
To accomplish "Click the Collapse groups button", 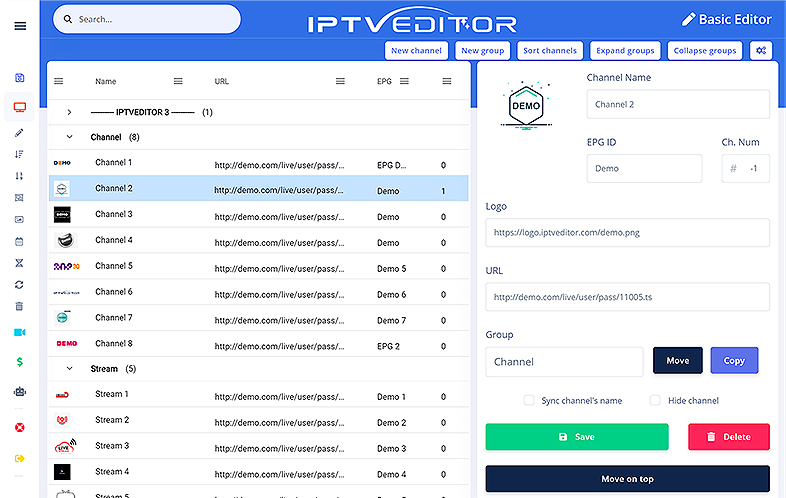I will (705, 51).
